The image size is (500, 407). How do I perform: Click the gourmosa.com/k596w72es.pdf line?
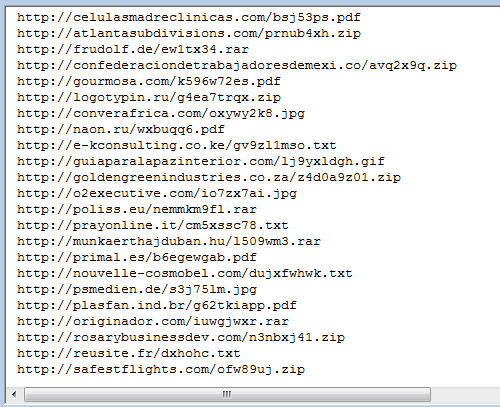[x=149, y=81]
